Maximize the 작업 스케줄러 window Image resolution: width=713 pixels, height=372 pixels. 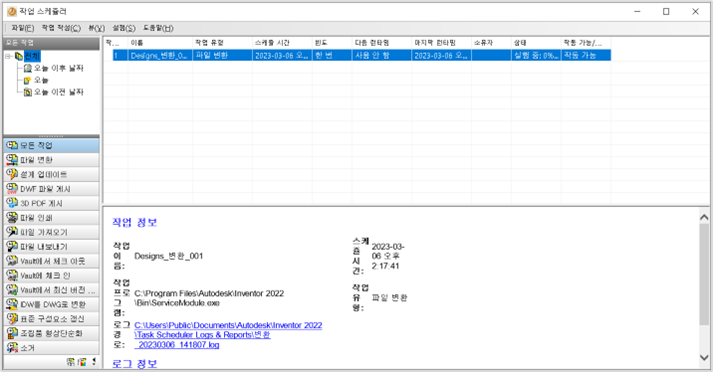pyautogui.click(x=666, y=11)
